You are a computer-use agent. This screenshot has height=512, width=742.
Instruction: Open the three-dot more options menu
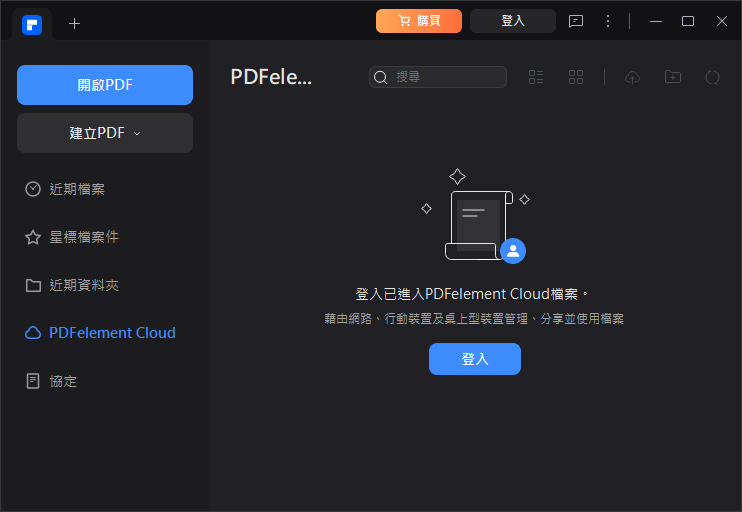608,21
